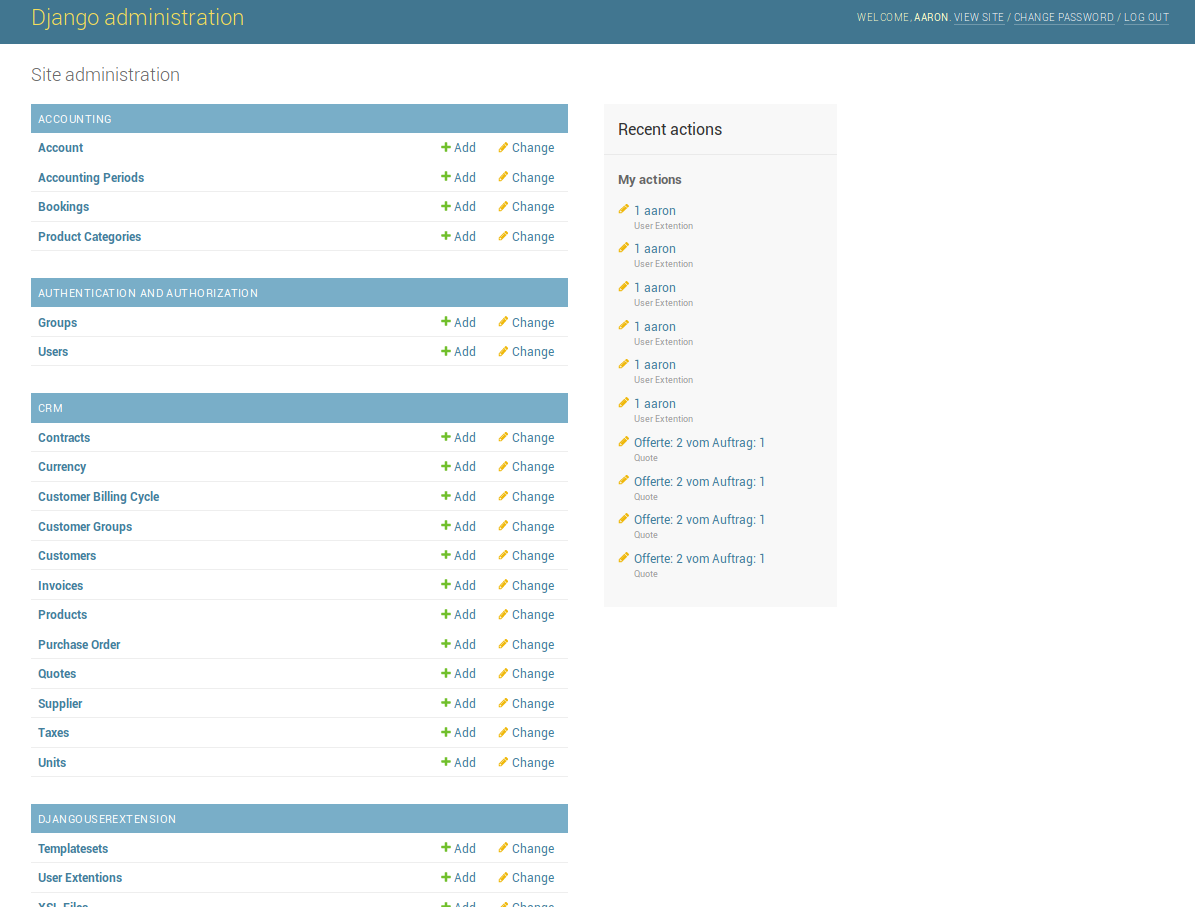The height and width of the screenshot is (907, 1195).
Task: Open the User Extentions model list
Action: pos(80,877)
